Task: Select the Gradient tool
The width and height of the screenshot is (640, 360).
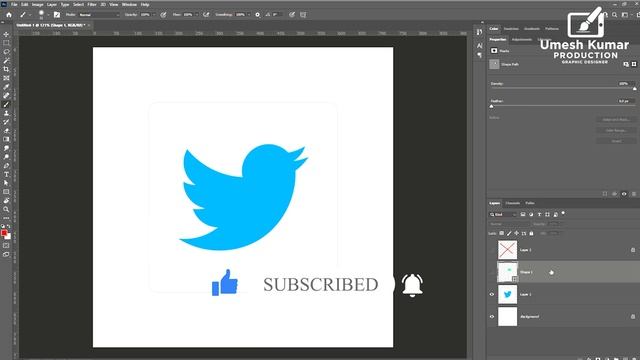Action: click(x=6, y=140)
